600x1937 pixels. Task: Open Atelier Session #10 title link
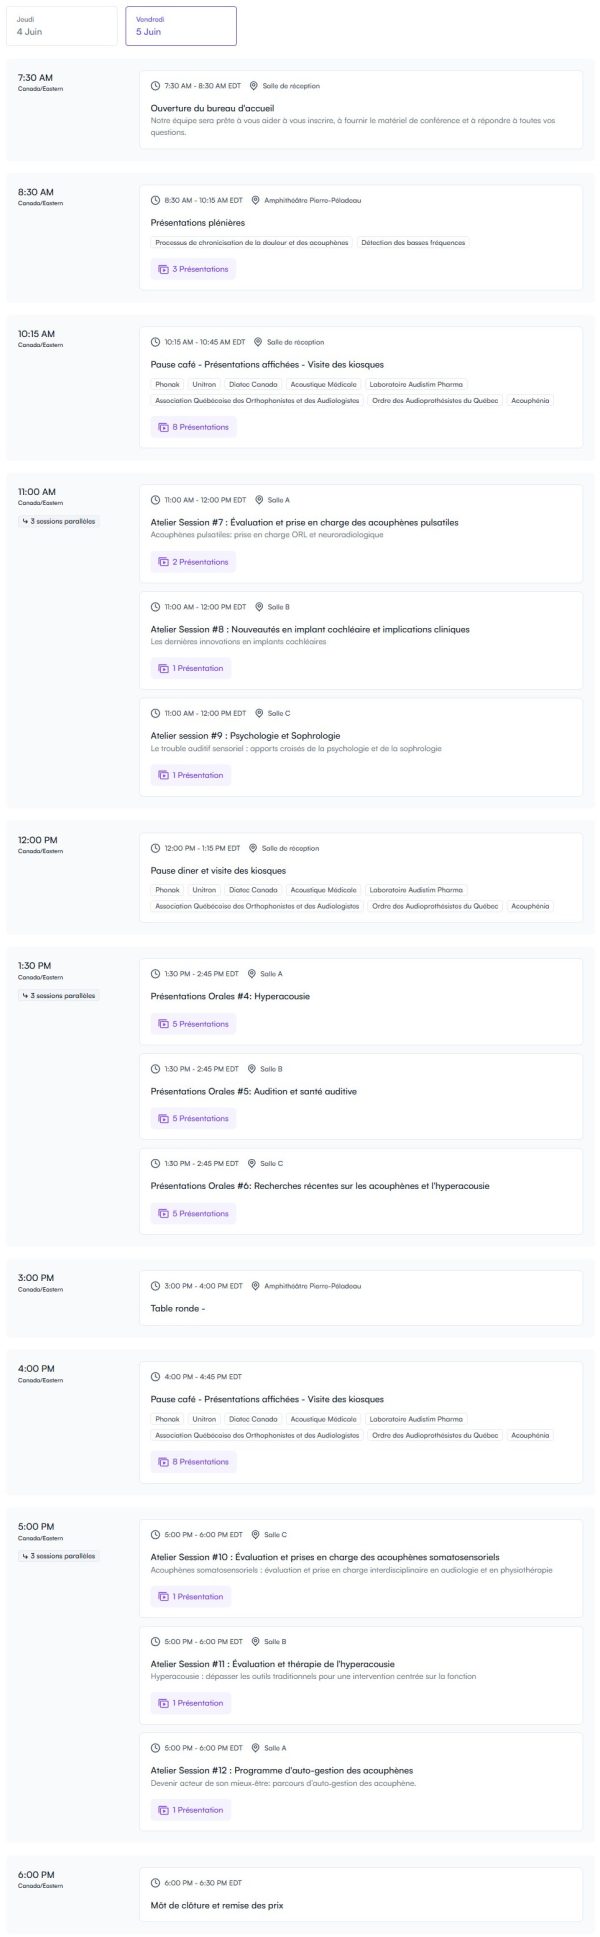325,1557
